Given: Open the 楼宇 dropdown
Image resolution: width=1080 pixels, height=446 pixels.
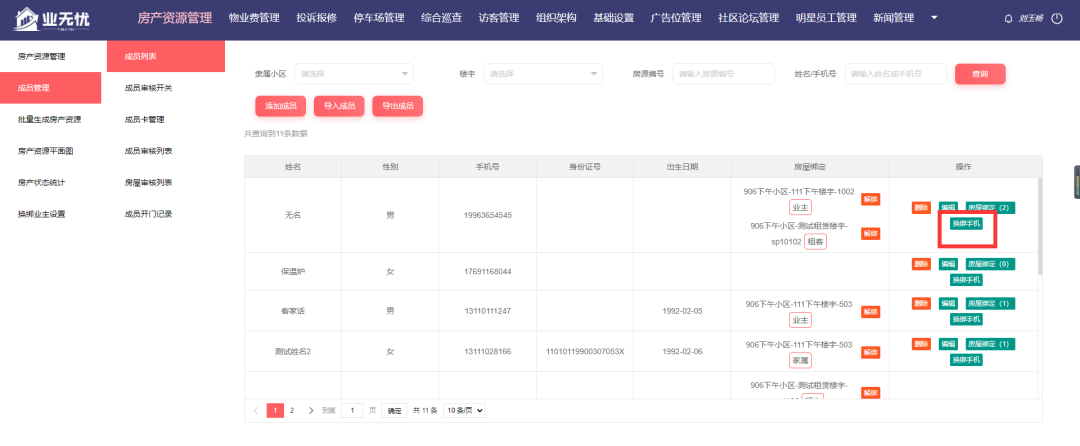Looking at the screenshot, I should [543, 74].
